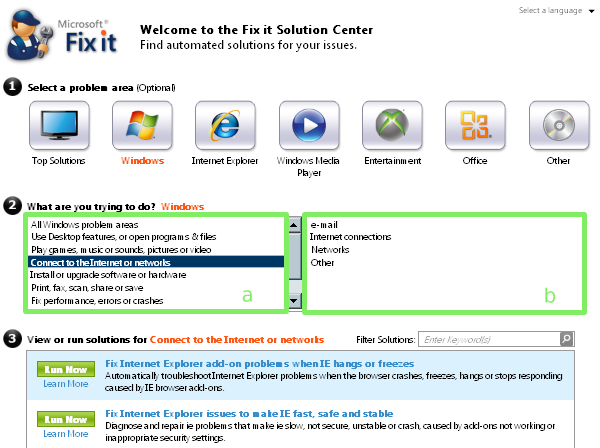Click the orange Windows label under its icon
Screen dimensions: 600x448
click(x=142, y=161)
